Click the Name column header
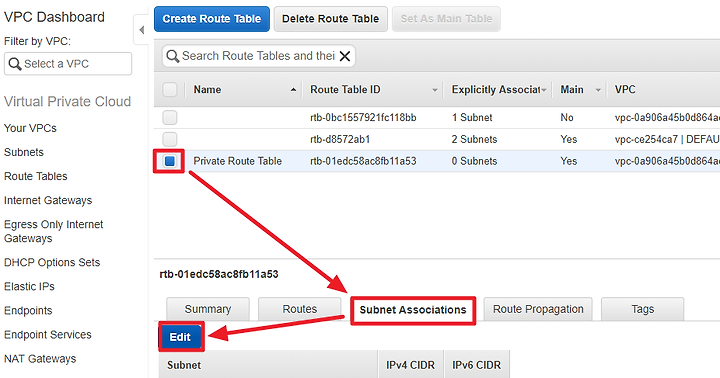This screenshot has width=720, height=378. 207,90
